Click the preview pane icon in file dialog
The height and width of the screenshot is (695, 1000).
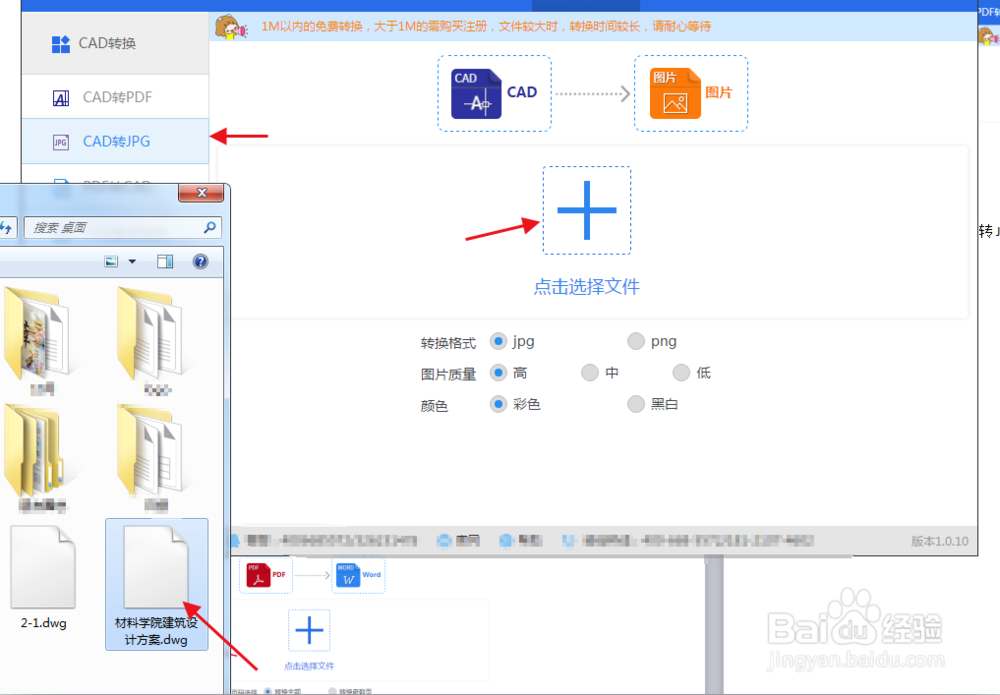coord(166,262)
